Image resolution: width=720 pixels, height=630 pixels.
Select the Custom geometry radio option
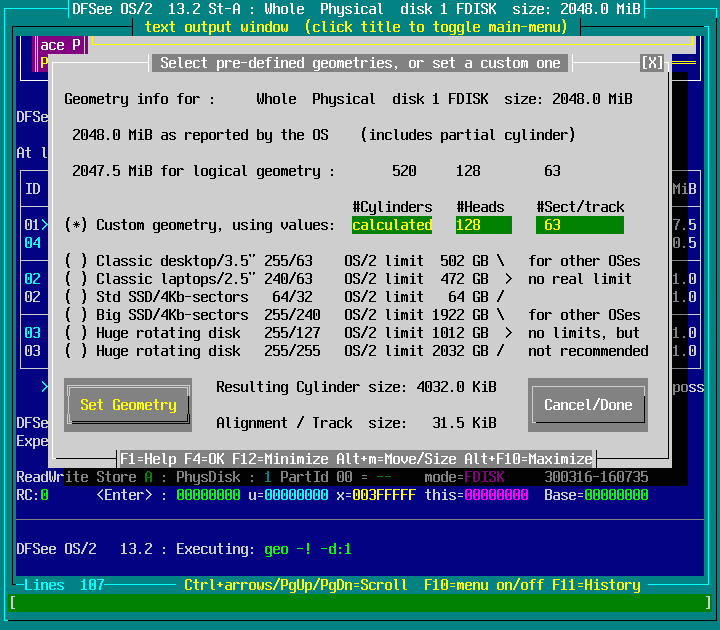tap(76, 225)
